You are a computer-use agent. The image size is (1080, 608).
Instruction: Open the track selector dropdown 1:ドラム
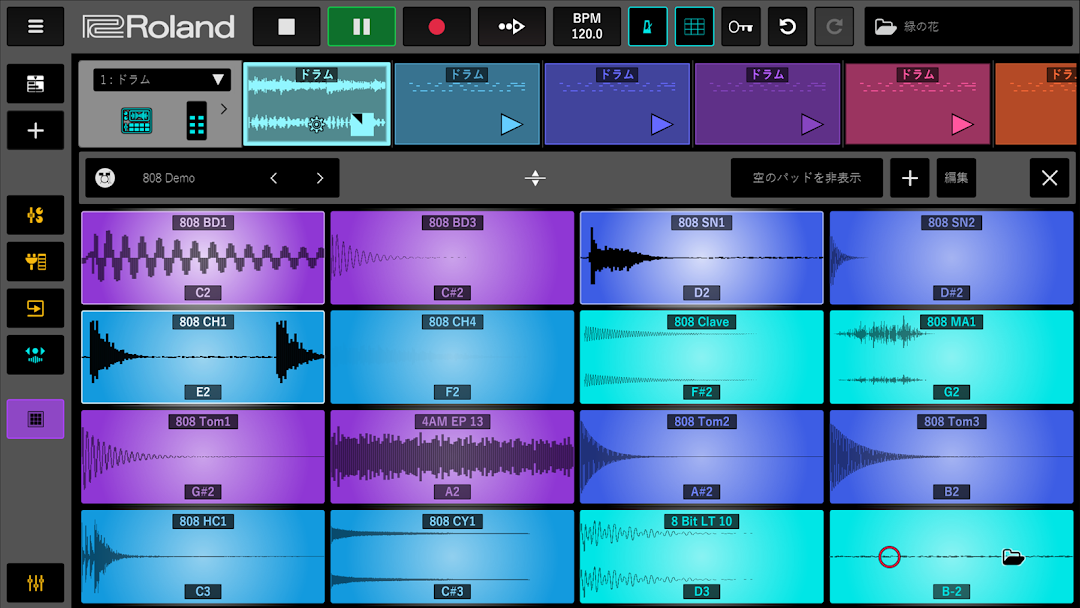click(162, 80)
